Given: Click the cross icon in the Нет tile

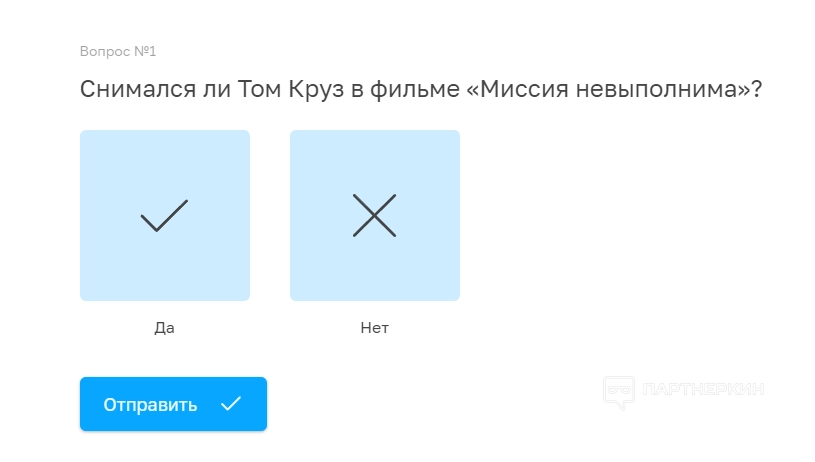Looking at the screenshot, I should click(374, 215).
